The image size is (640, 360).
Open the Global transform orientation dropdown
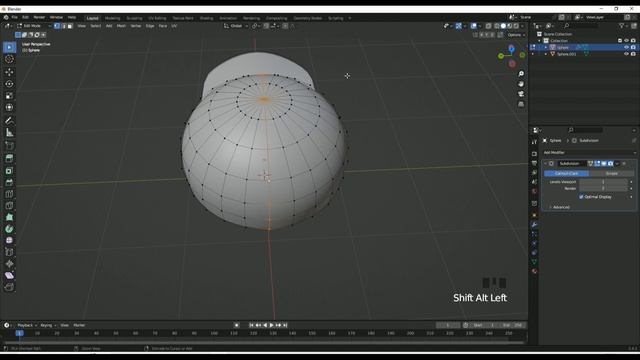coord(236,26)
